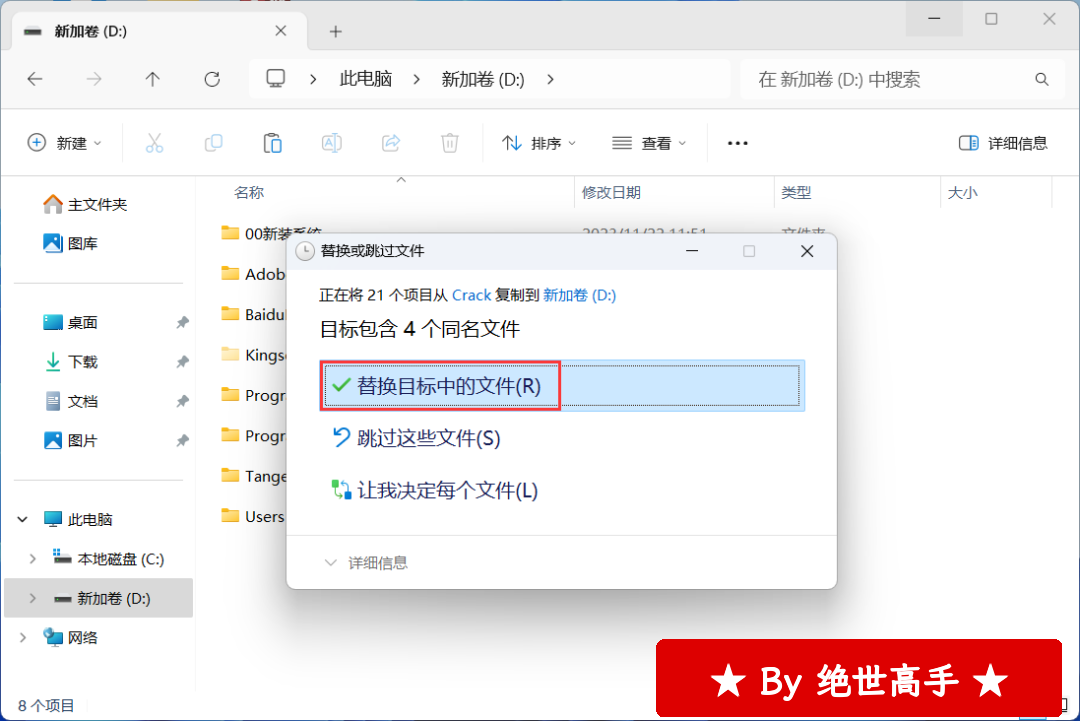The image size is (1080, 721).
Task: Click the Rename icon in toolbar
Action: click(x=331, y=143)
